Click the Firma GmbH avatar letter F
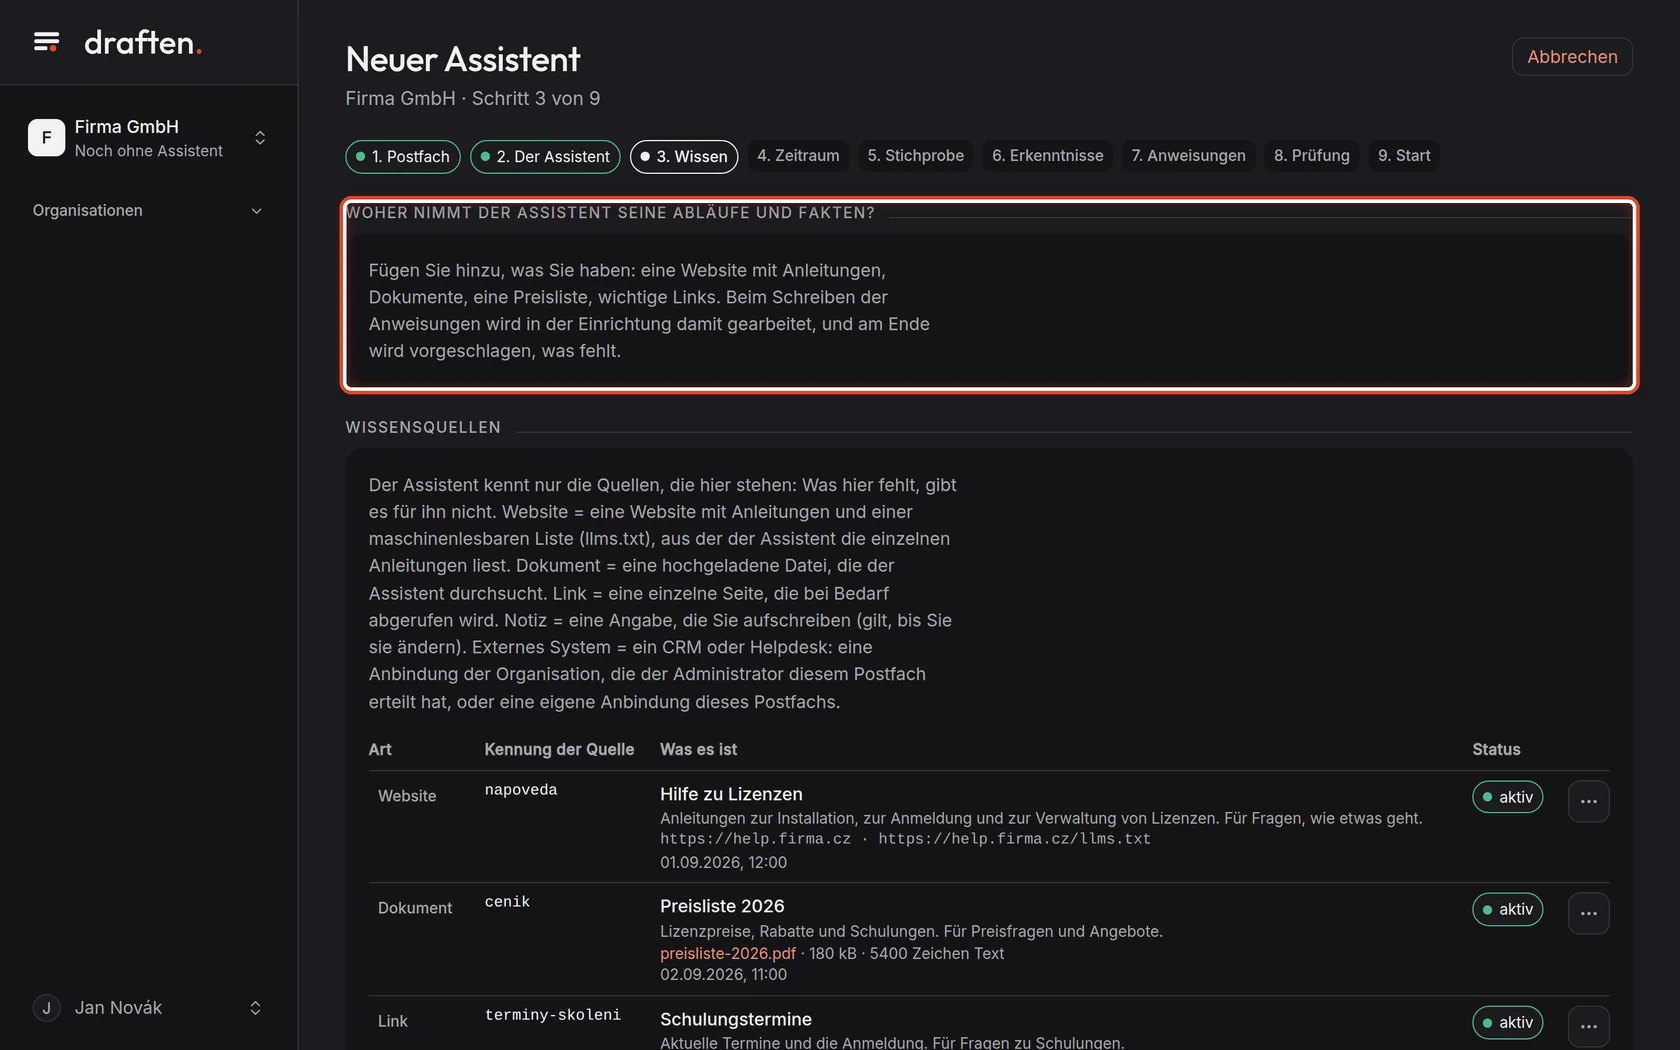 coord(46,138)
